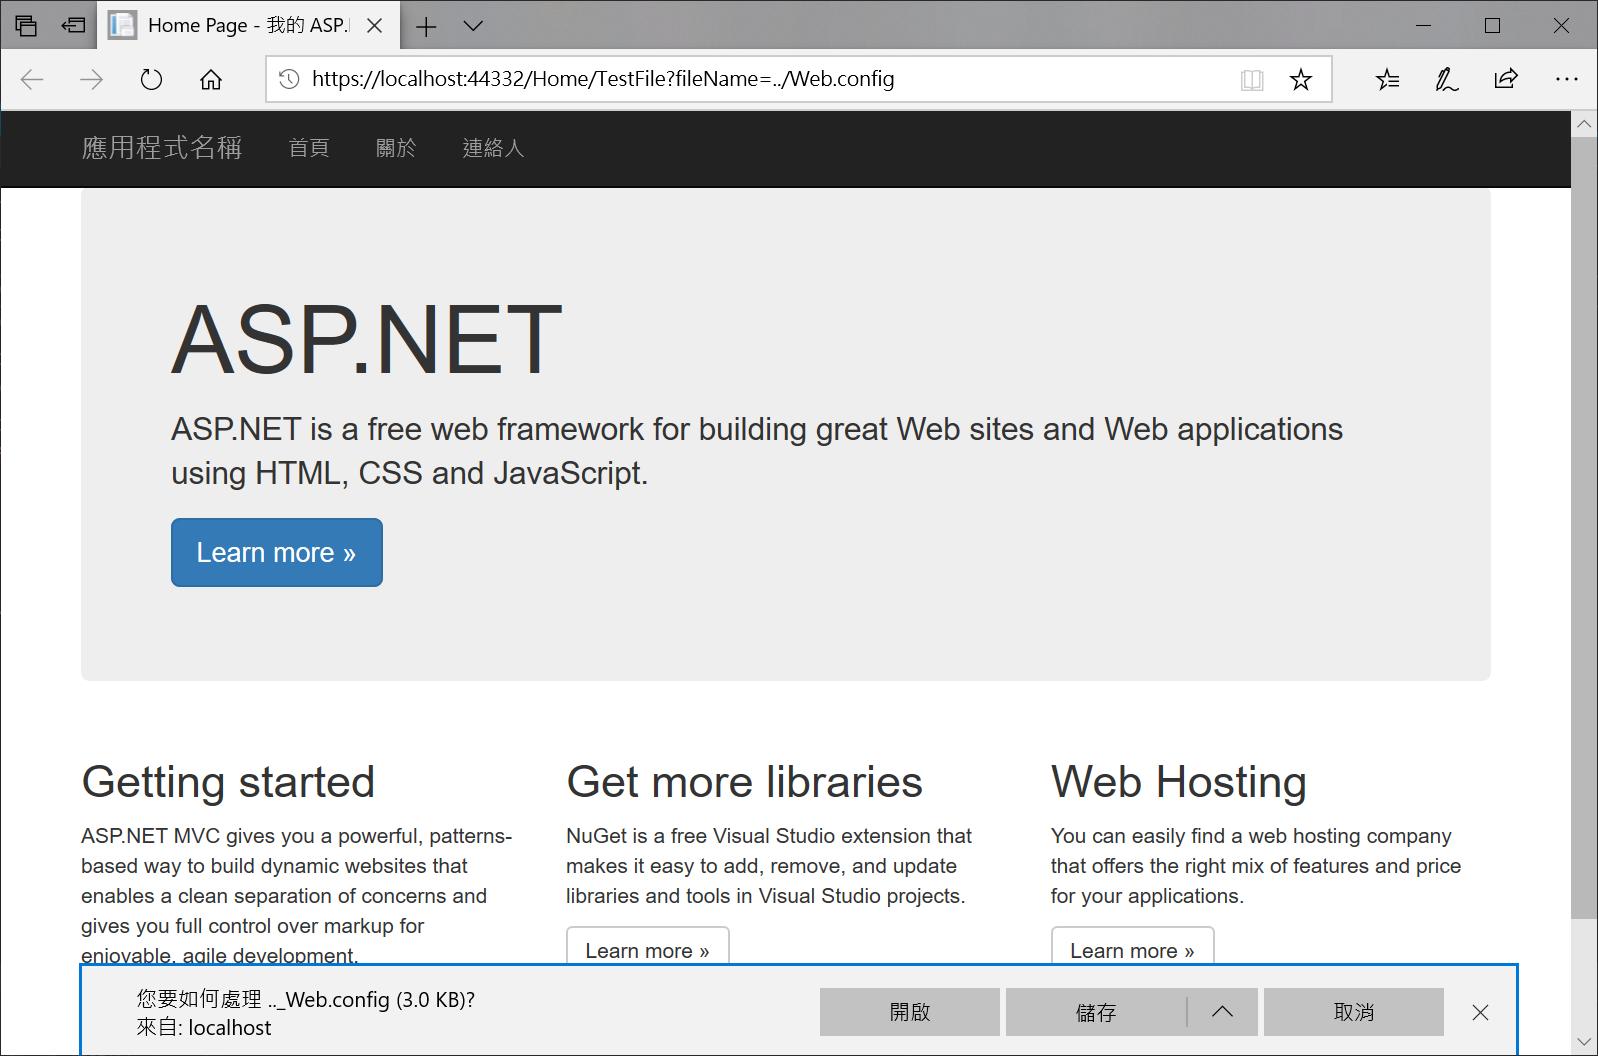Expand save options chevron next to 儲存
Image resolution: width=1598 pixels, height=1056 pixels.
coord(1222,1012)
